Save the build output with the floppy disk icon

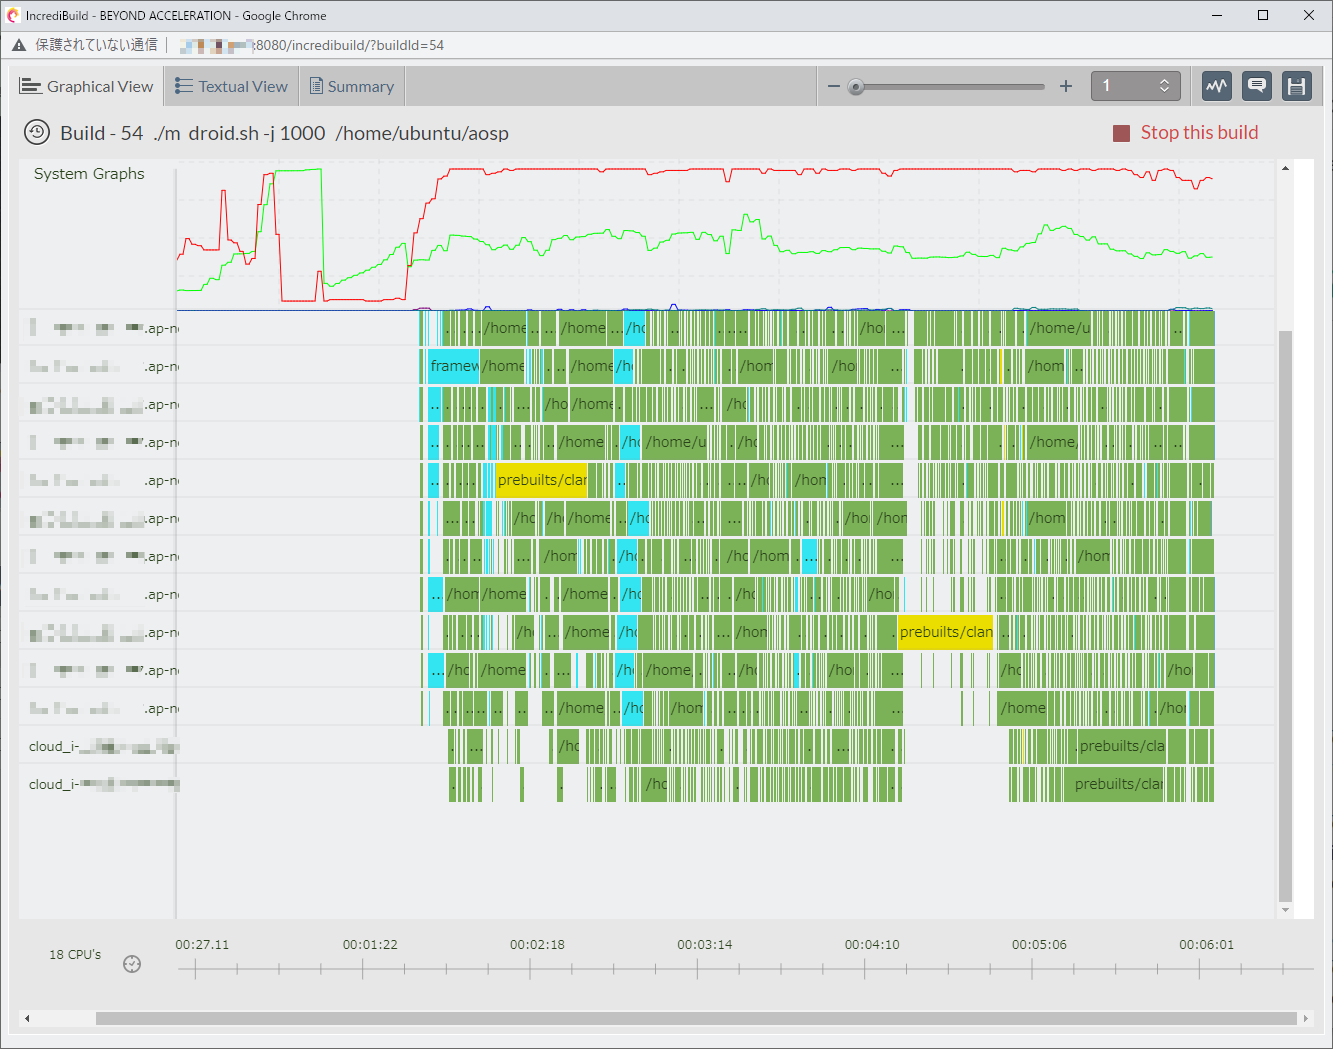1296,86
